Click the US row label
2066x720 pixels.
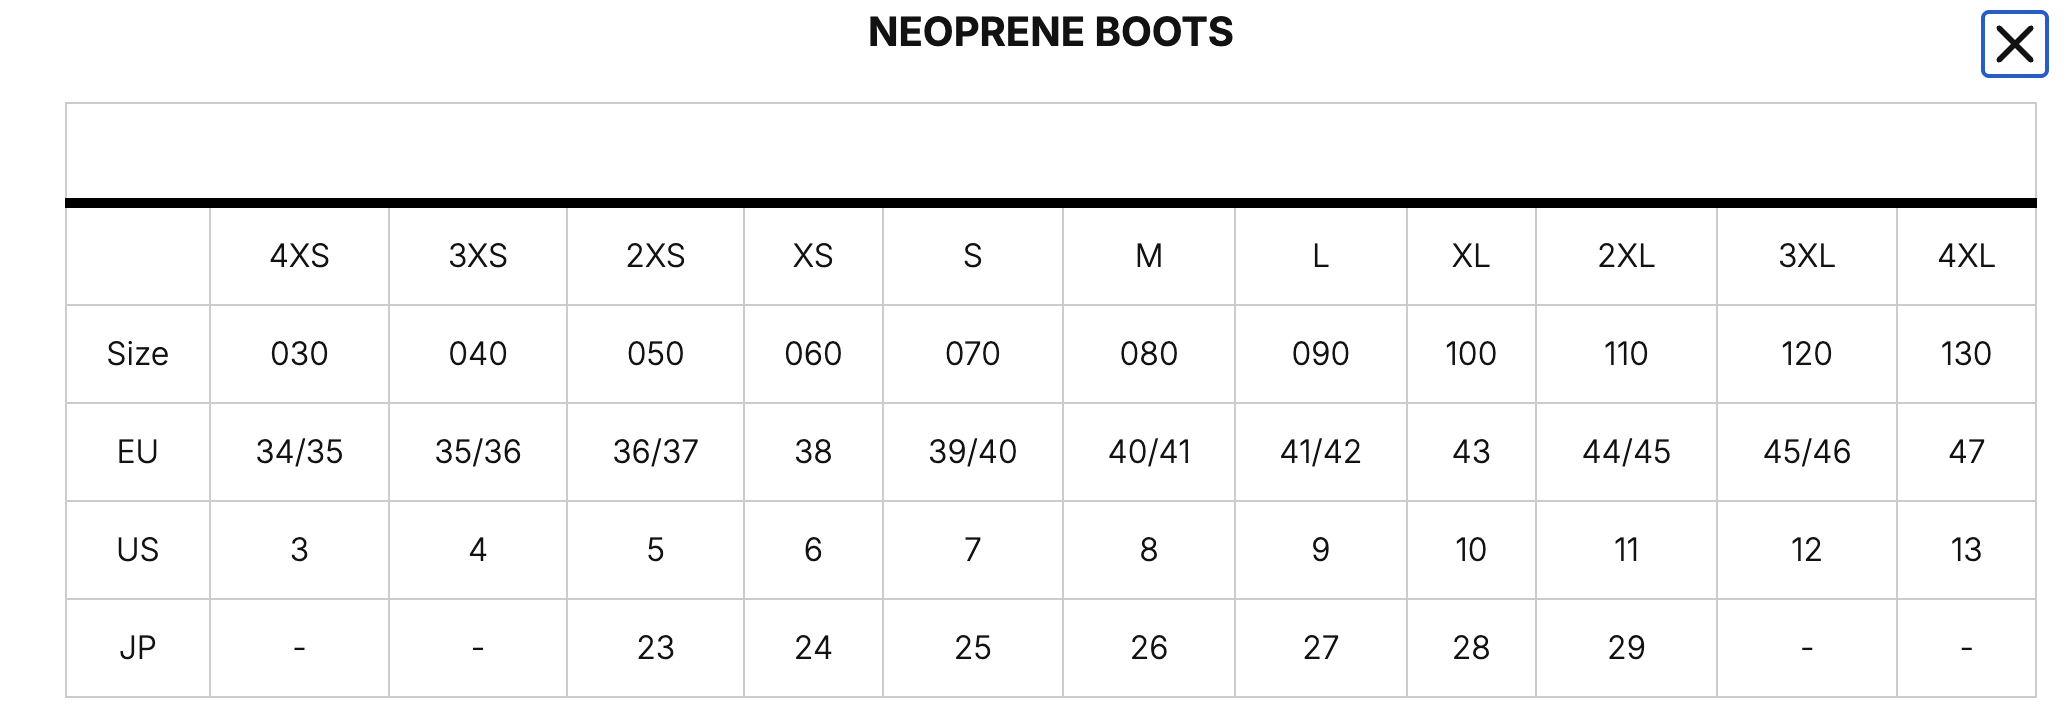click(138, 550)
